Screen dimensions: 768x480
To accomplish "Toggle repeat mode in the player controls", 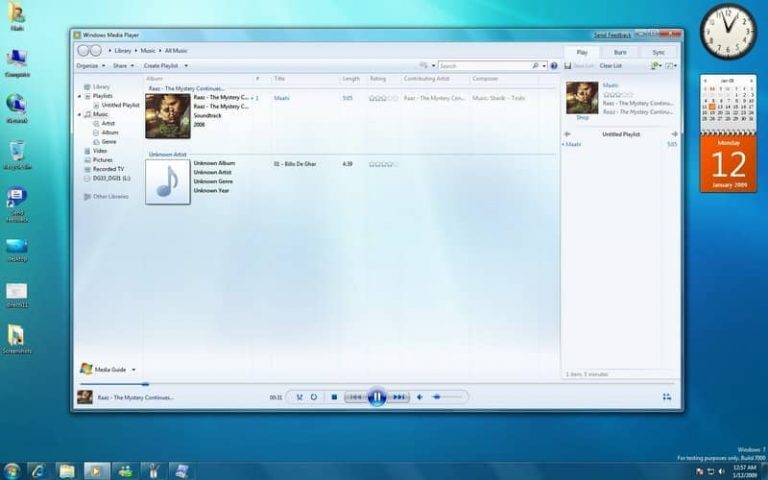I will tap(314, 397).
